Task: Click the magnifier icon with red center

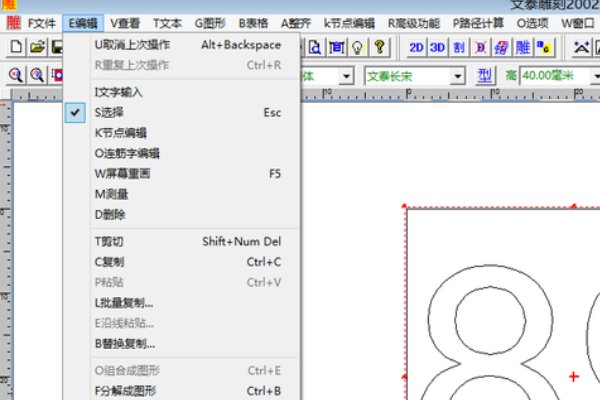Action: (16, 75)
